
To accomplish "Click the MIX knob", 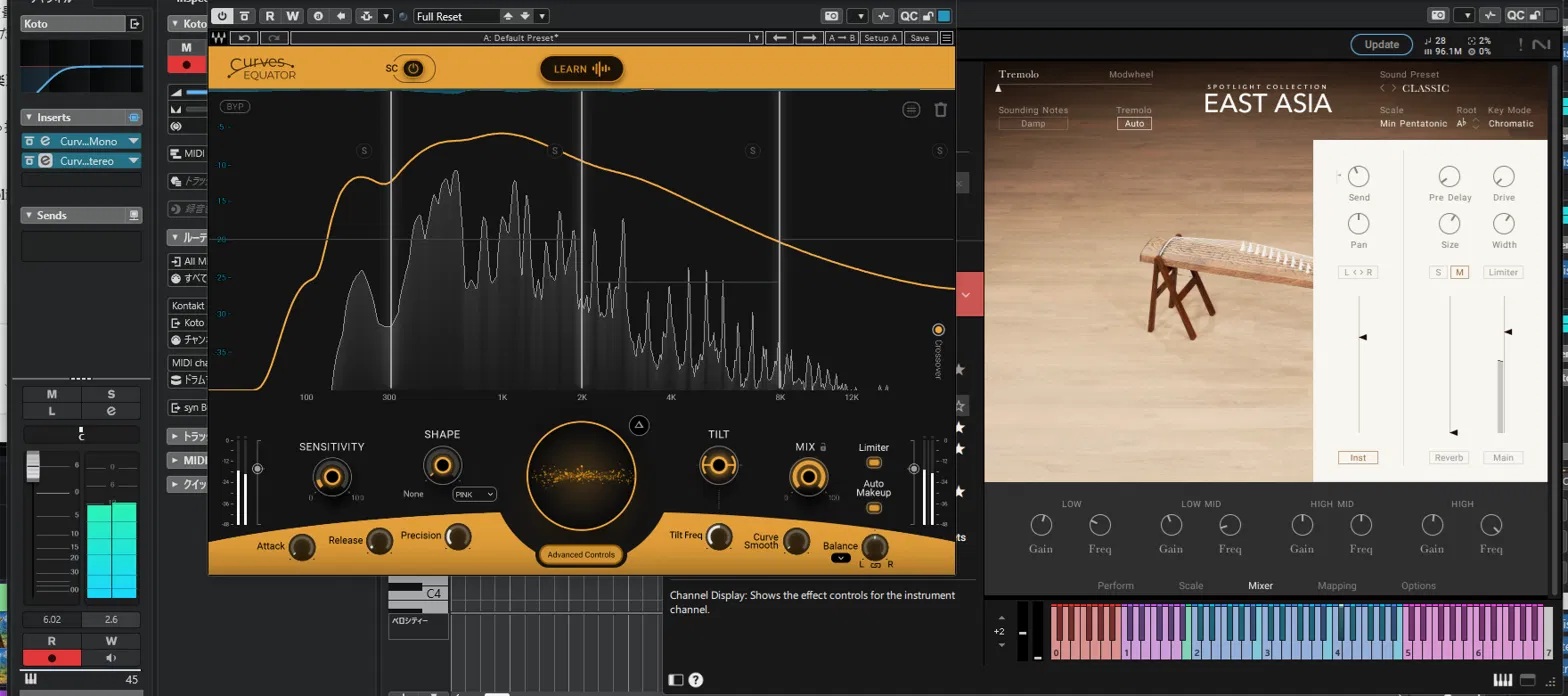I will [807, 476].
